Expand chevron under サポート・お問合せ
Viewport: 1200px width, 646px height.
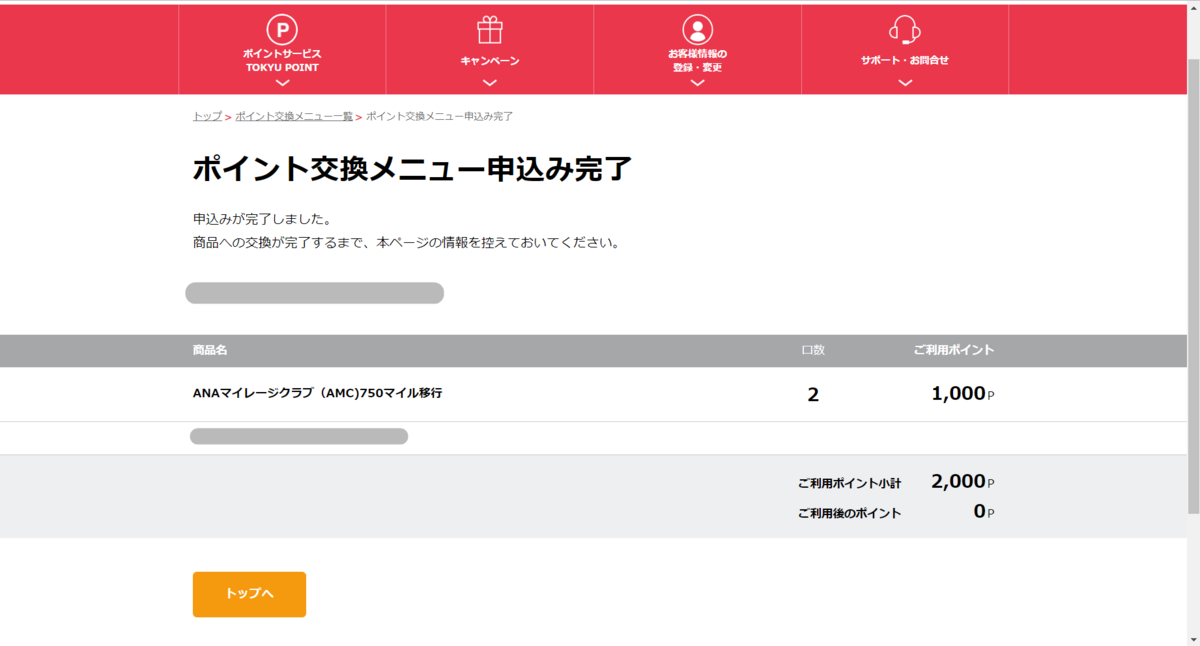coord(905,83)
